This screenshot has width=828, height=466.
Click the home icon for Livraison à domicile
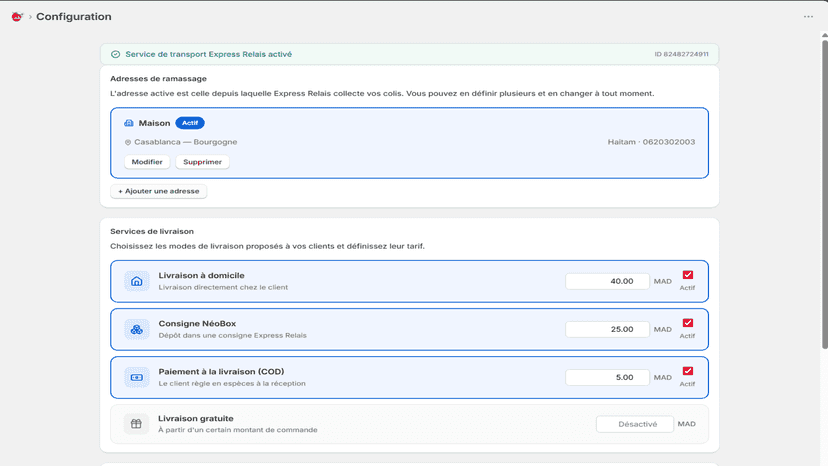click(x=137, y=281)
